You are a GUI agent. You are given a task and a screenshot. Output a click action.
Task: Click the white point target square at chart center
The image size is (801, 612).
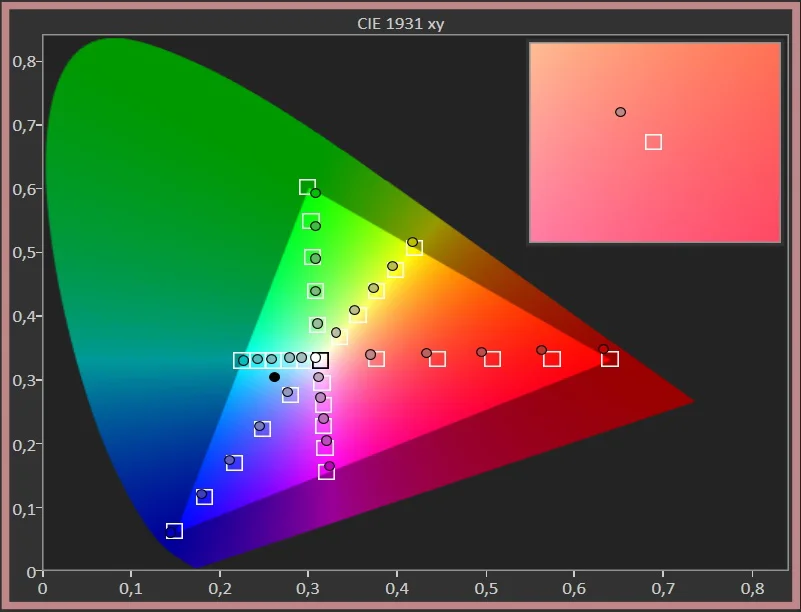(x=320, y=358)
